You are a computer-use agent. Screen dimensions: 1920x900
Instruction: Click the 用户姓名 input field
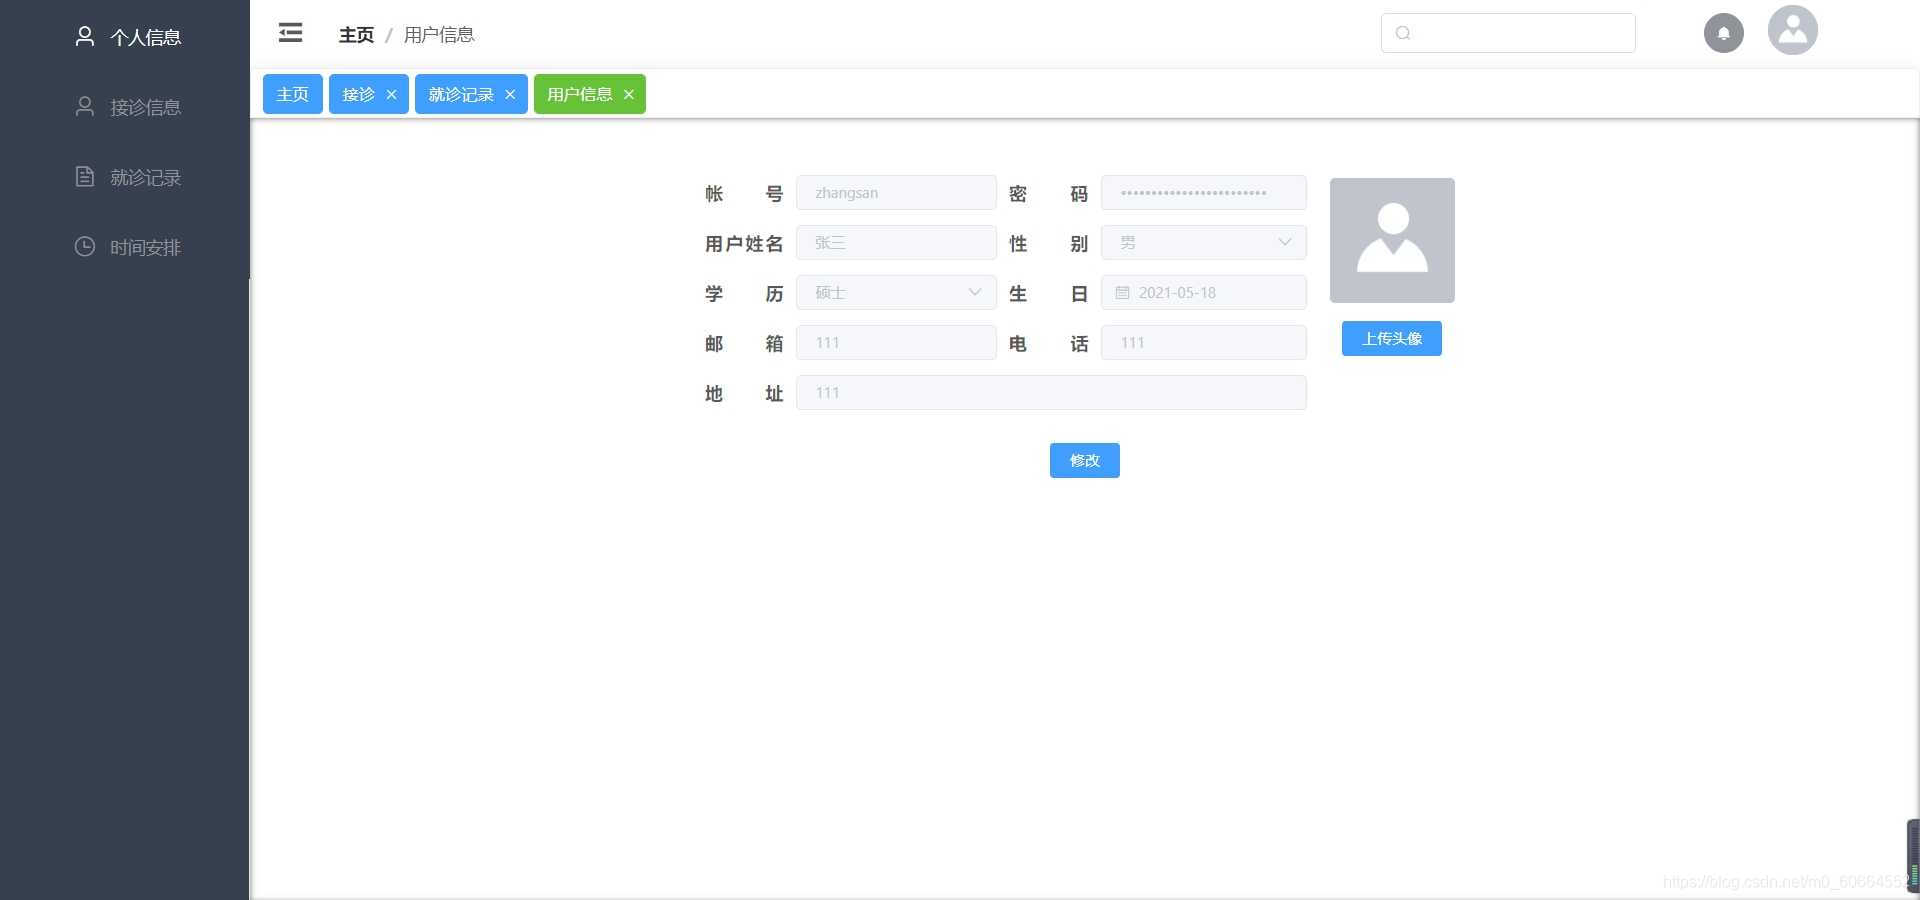click(896, 243)
